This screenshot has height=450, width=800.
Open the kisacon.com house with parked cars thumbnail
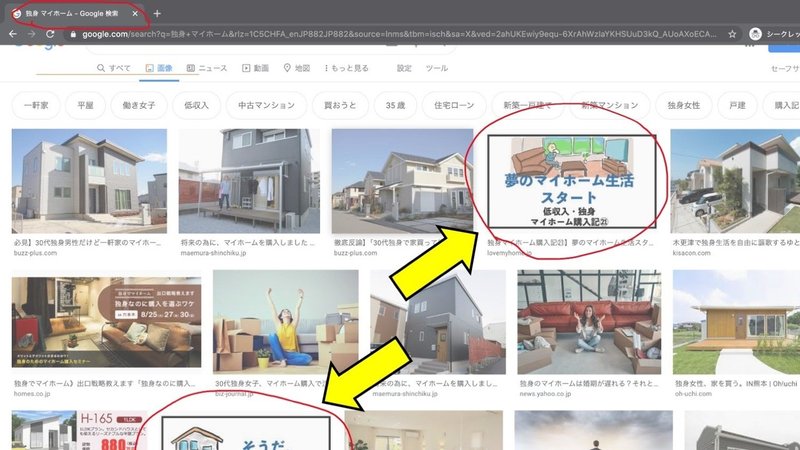click(735, 181)
